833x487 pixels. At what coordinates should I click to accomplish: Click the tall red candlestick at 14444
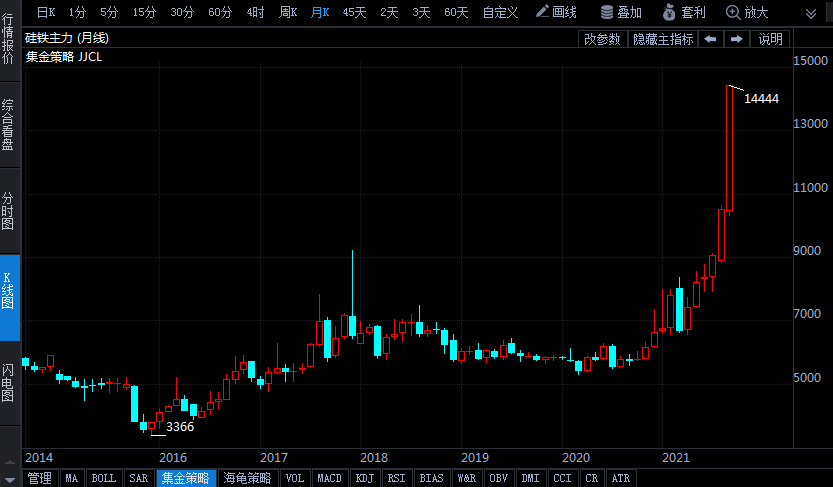[729, 149]
